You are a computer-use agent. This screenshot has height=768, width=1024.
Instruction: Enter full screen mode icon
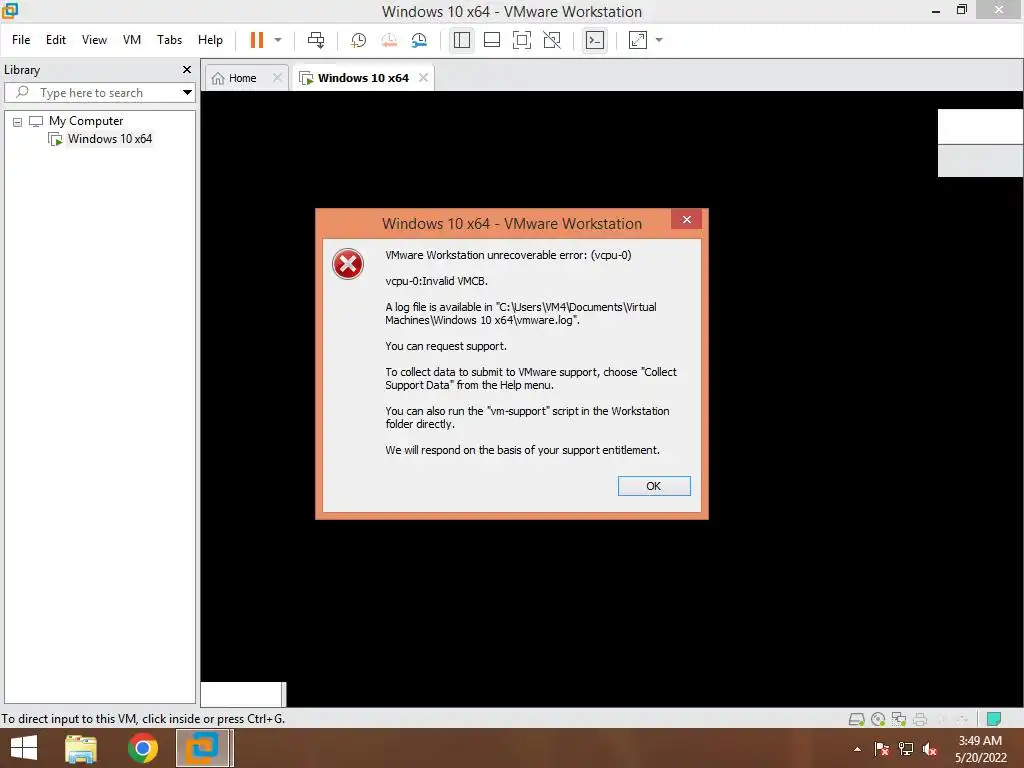coord(522,40)
